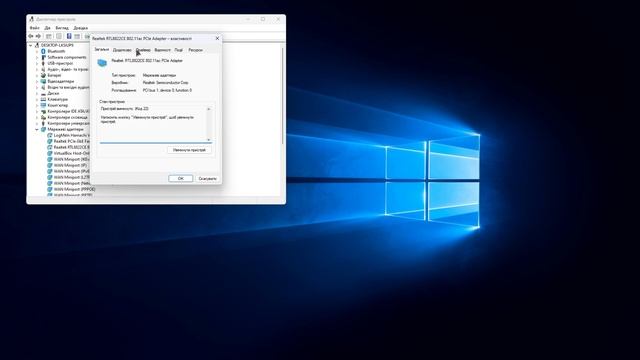Select the LogMeIn Hamachi adapter icon
Image resolution: width=640 pixels, height=360 pixels.
[50, 135]
